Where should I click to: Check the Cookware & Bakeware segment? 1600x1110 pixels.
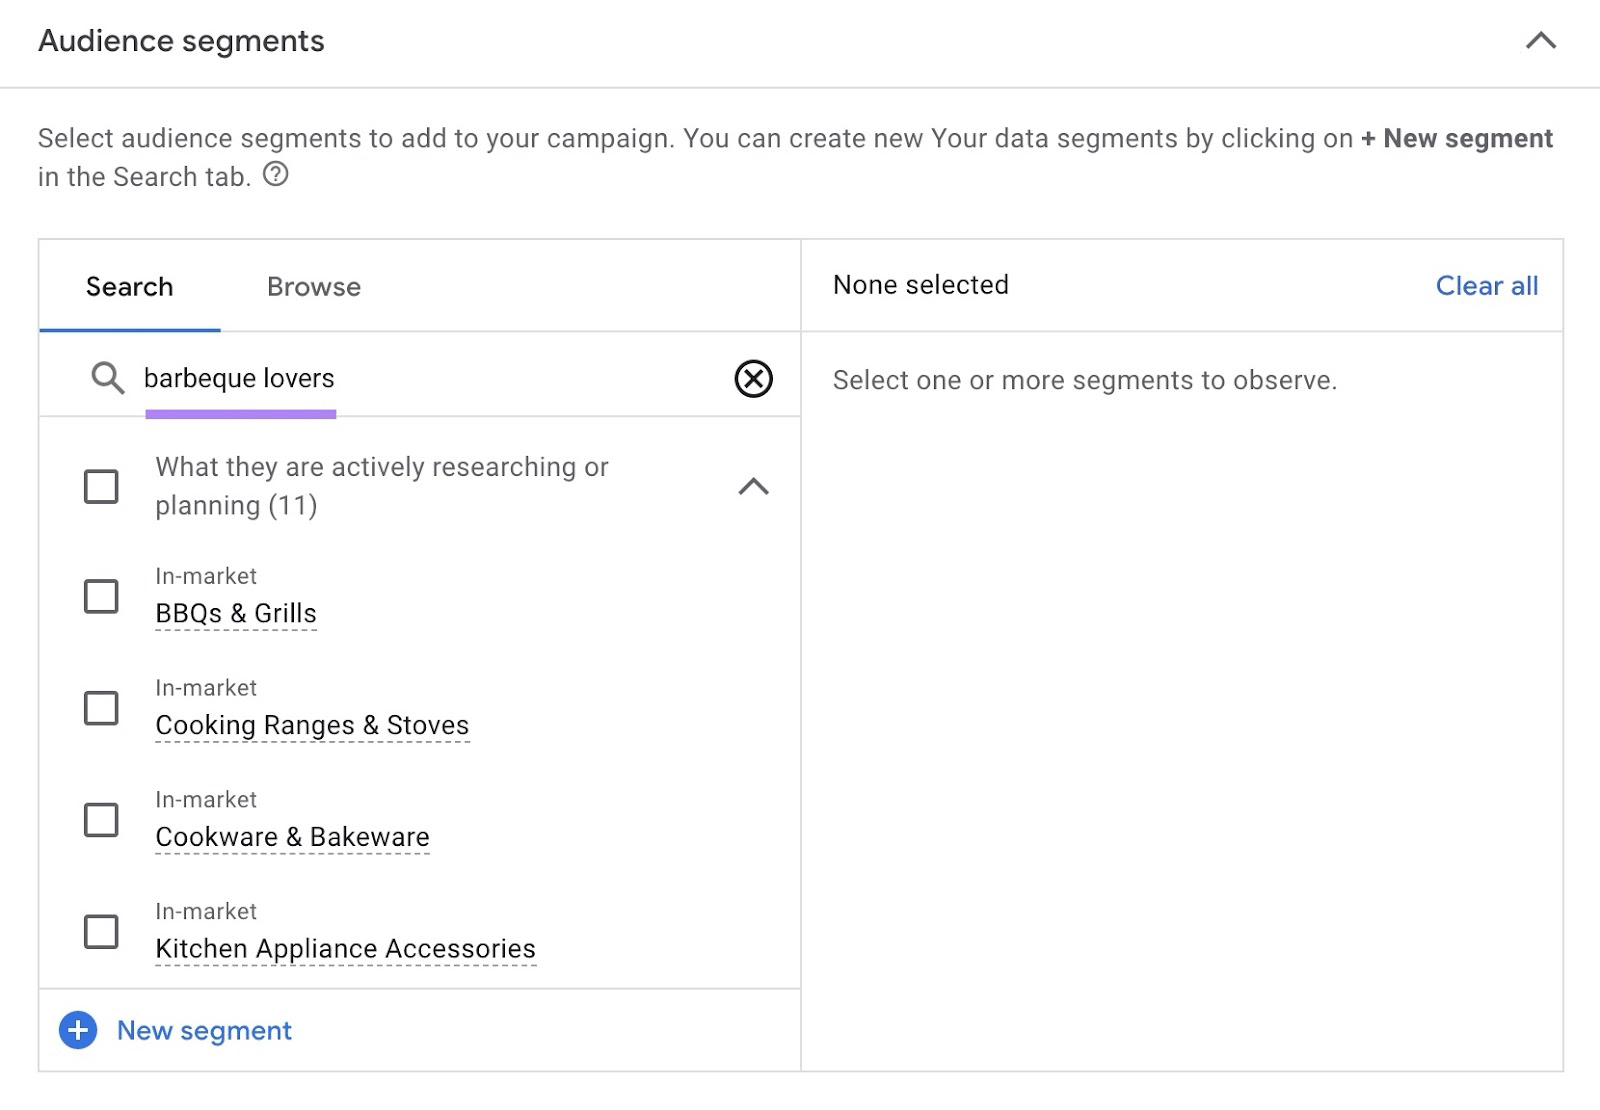click(99, 820)
